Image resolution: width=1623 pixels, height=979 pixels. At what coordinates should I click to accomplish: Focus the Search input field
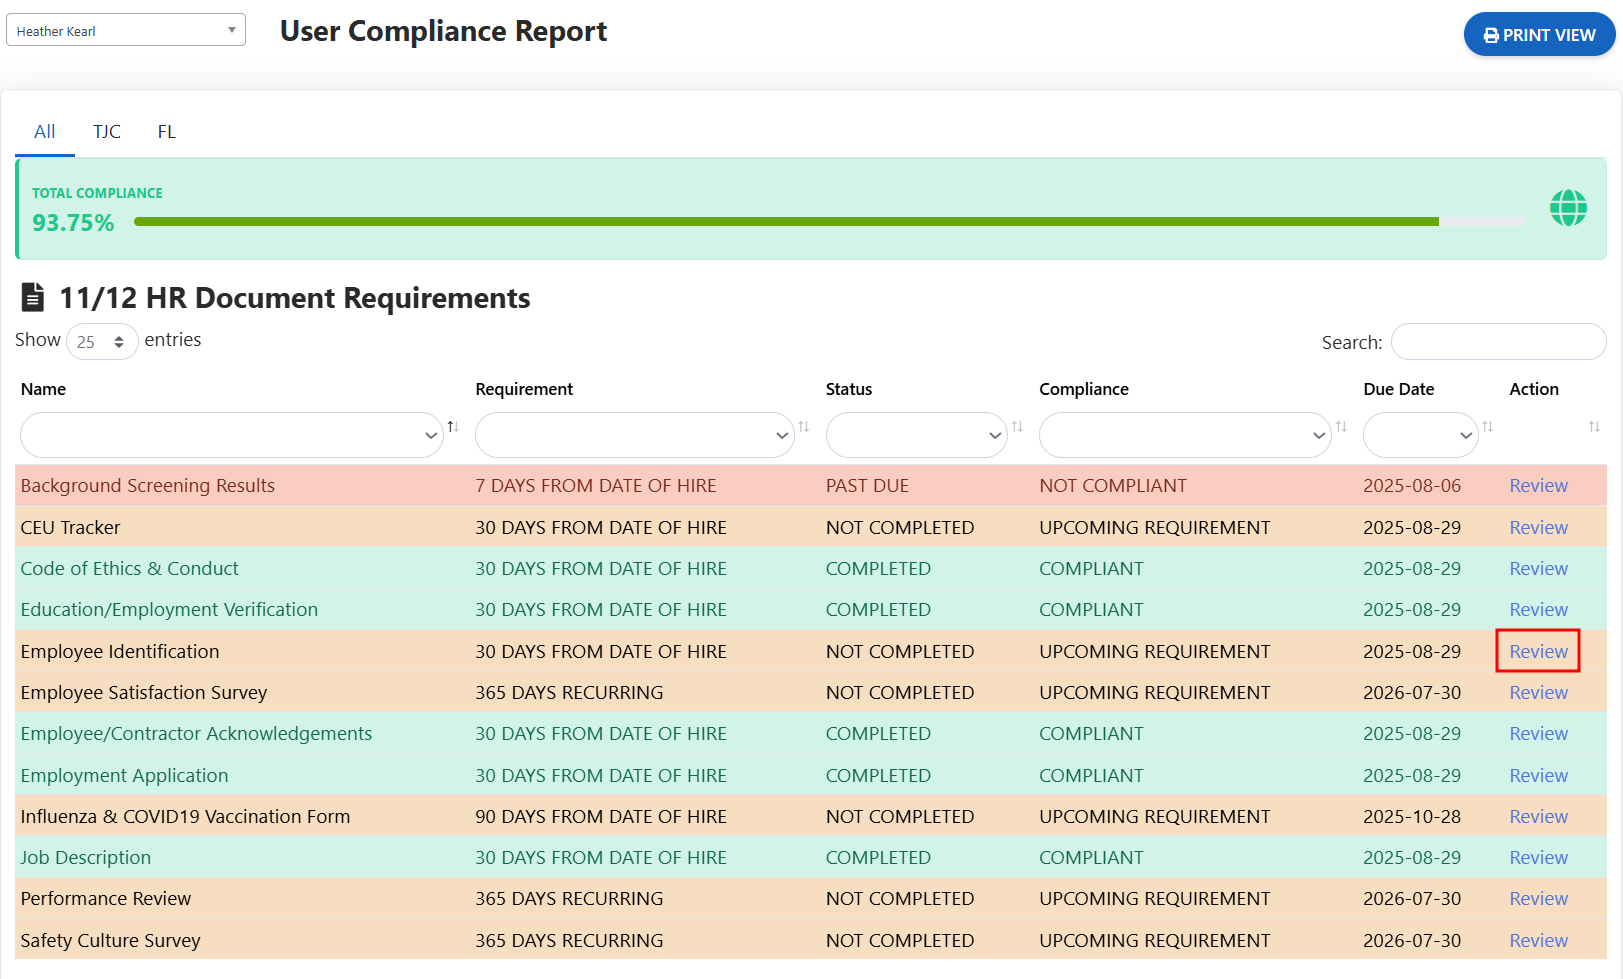[x=1497, y=342]
